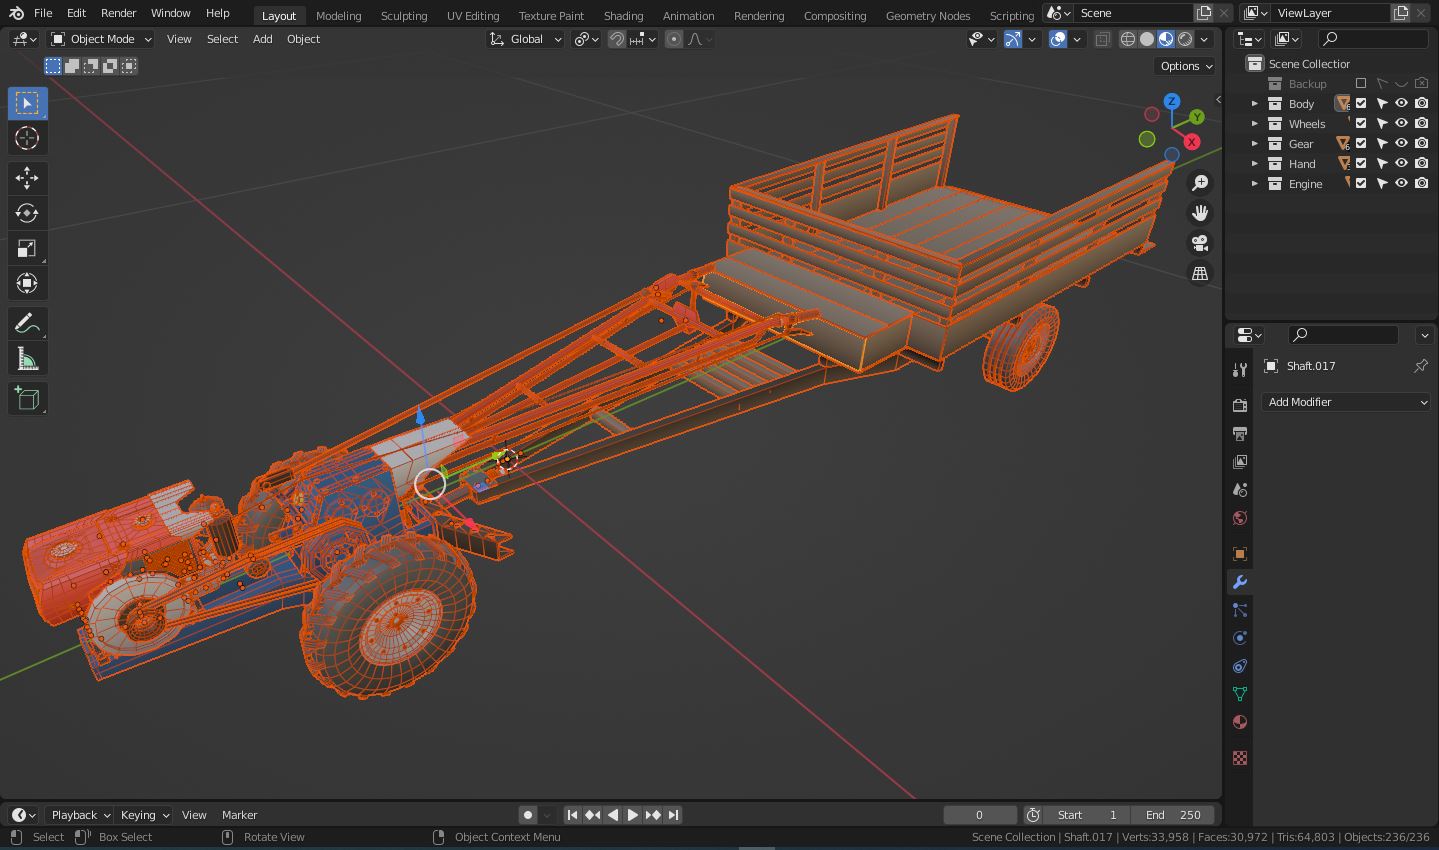Switch to the Shading workspace tab

coord(623,15)
